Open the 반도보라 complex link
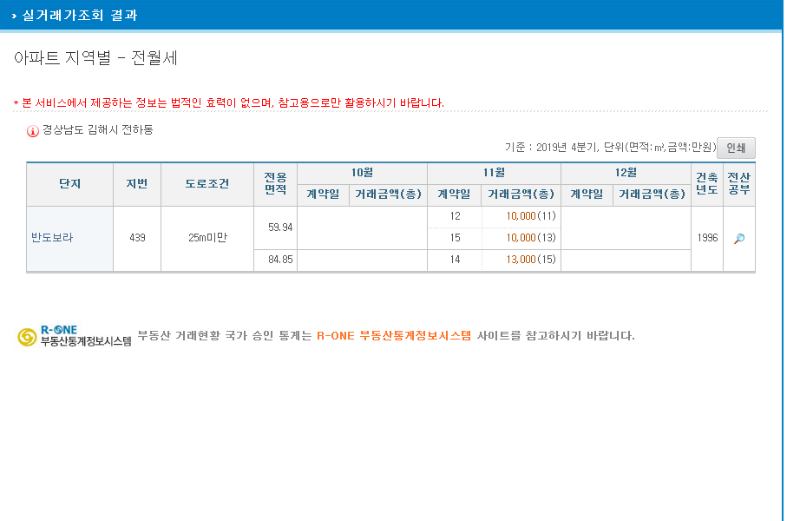Screen dimensions: 800x521 (52, 238)
